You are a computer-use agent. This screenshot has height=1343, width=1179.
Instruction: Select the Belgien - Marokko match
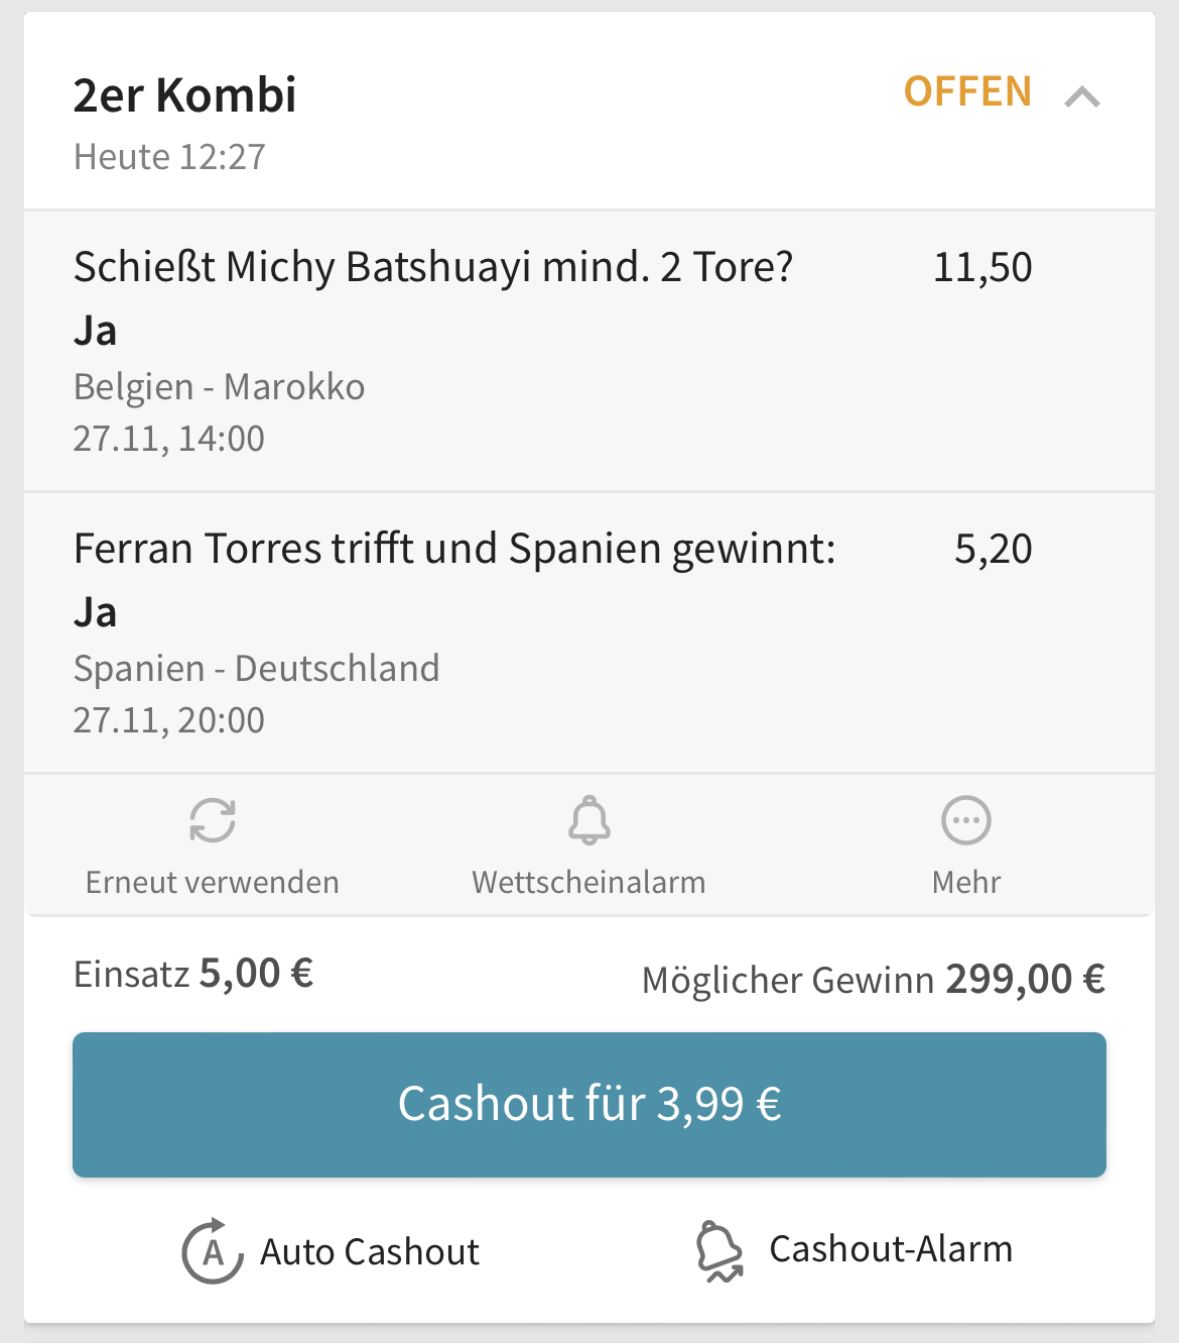point(219,387)
